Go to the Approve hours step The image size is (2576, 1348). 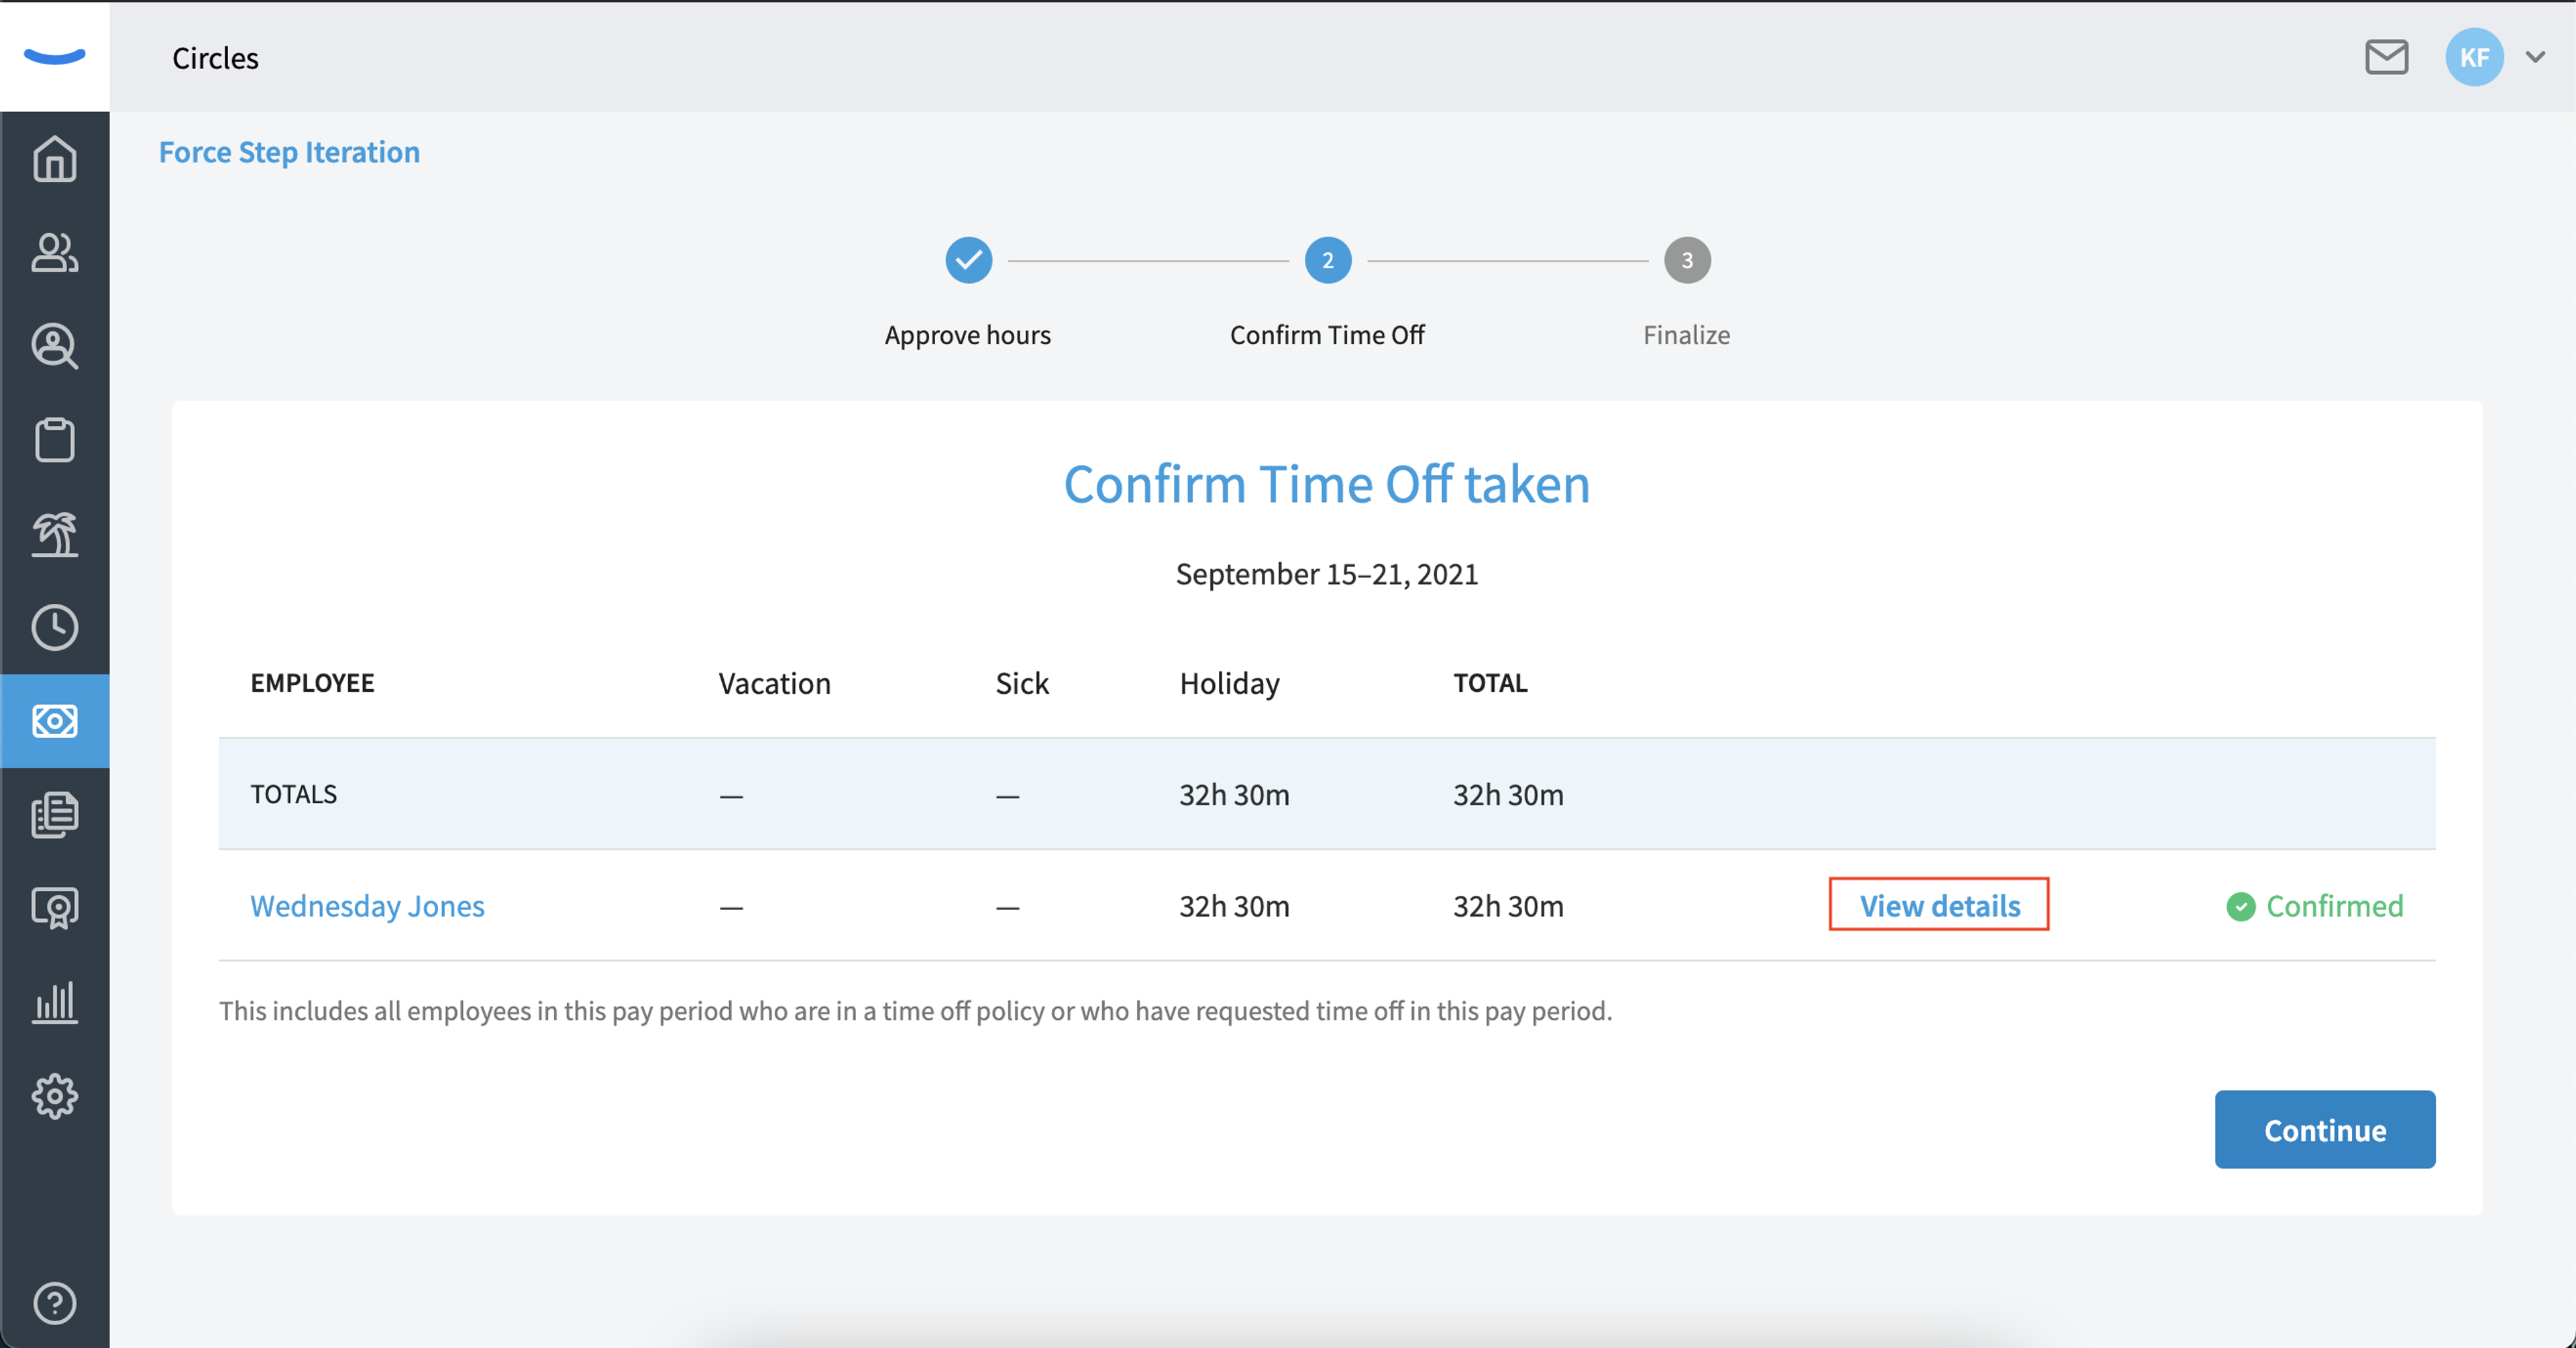coord(968,260)
